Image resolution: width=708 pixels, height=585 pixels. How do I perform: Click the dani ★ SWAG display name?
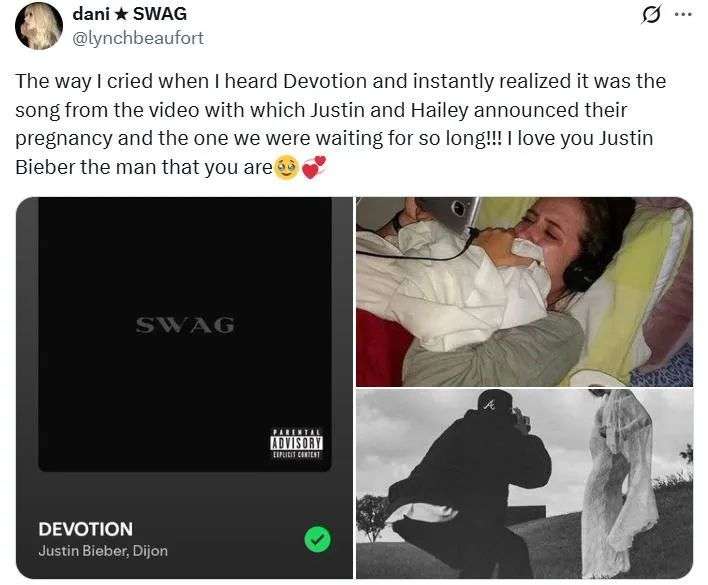click(130, 14)
